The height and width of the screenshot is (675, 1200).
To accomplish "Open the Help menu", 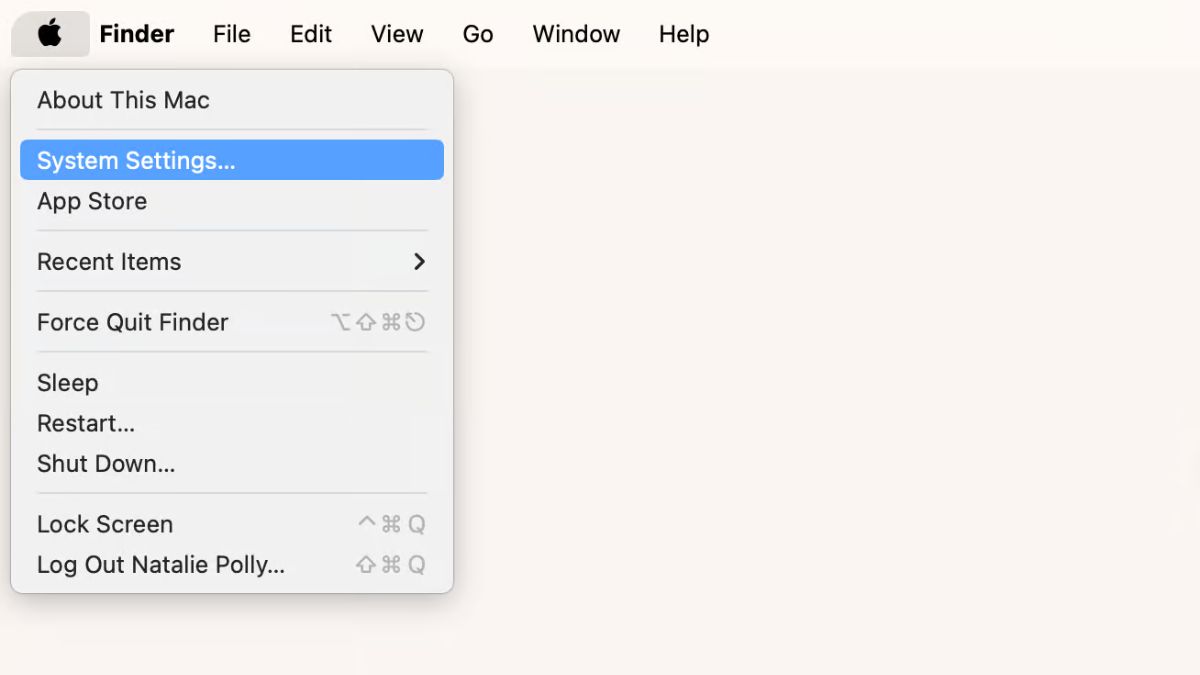I will pos(684,34).
